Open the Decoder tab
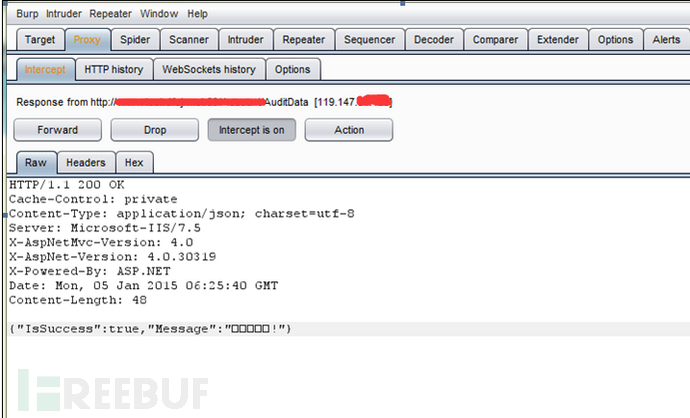The width and height of the screenshot is (690, 418). (434, 40)
